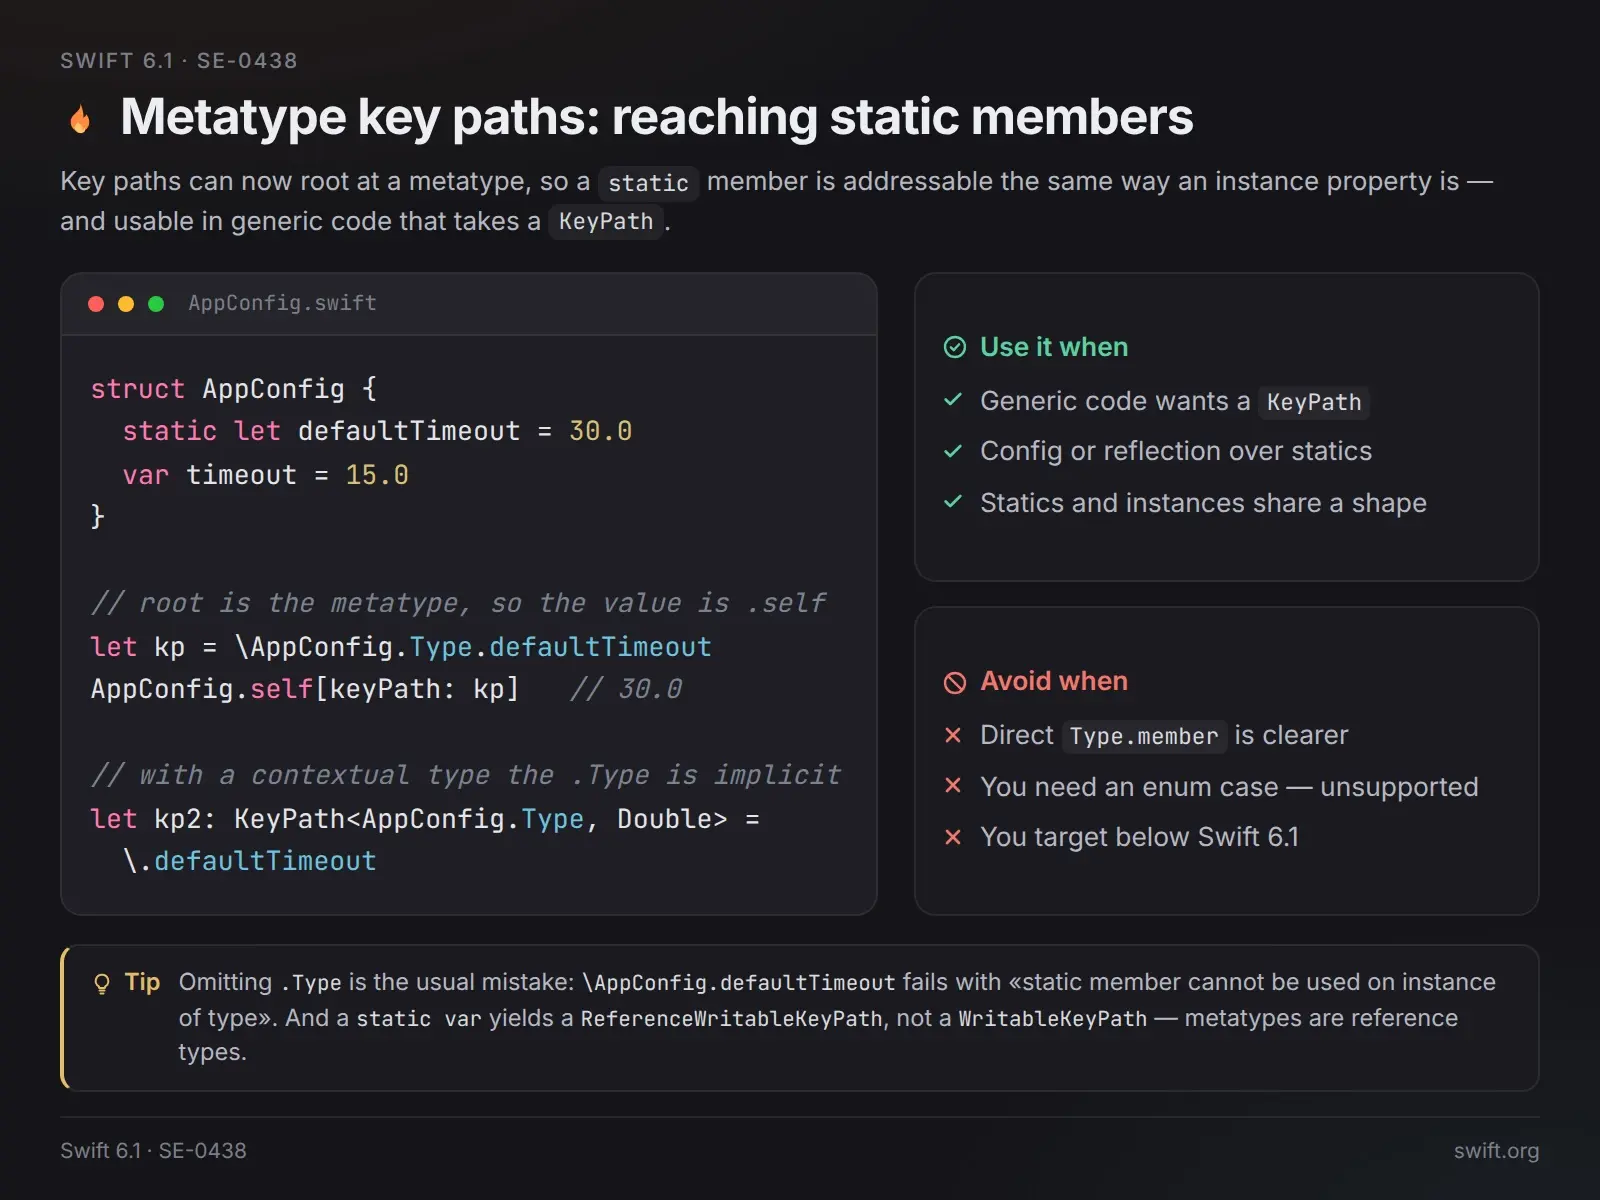Click the struct AppConfig { code line

234,389
